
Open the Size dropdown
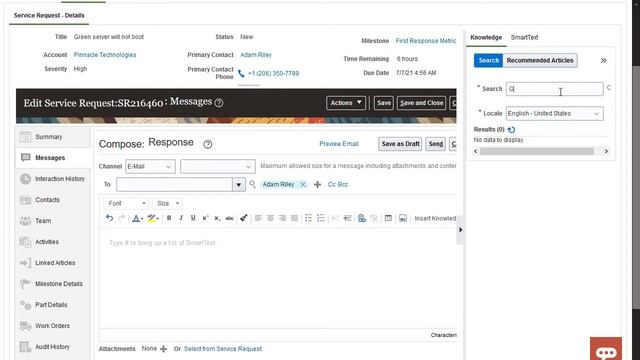[x=167, y=203]
